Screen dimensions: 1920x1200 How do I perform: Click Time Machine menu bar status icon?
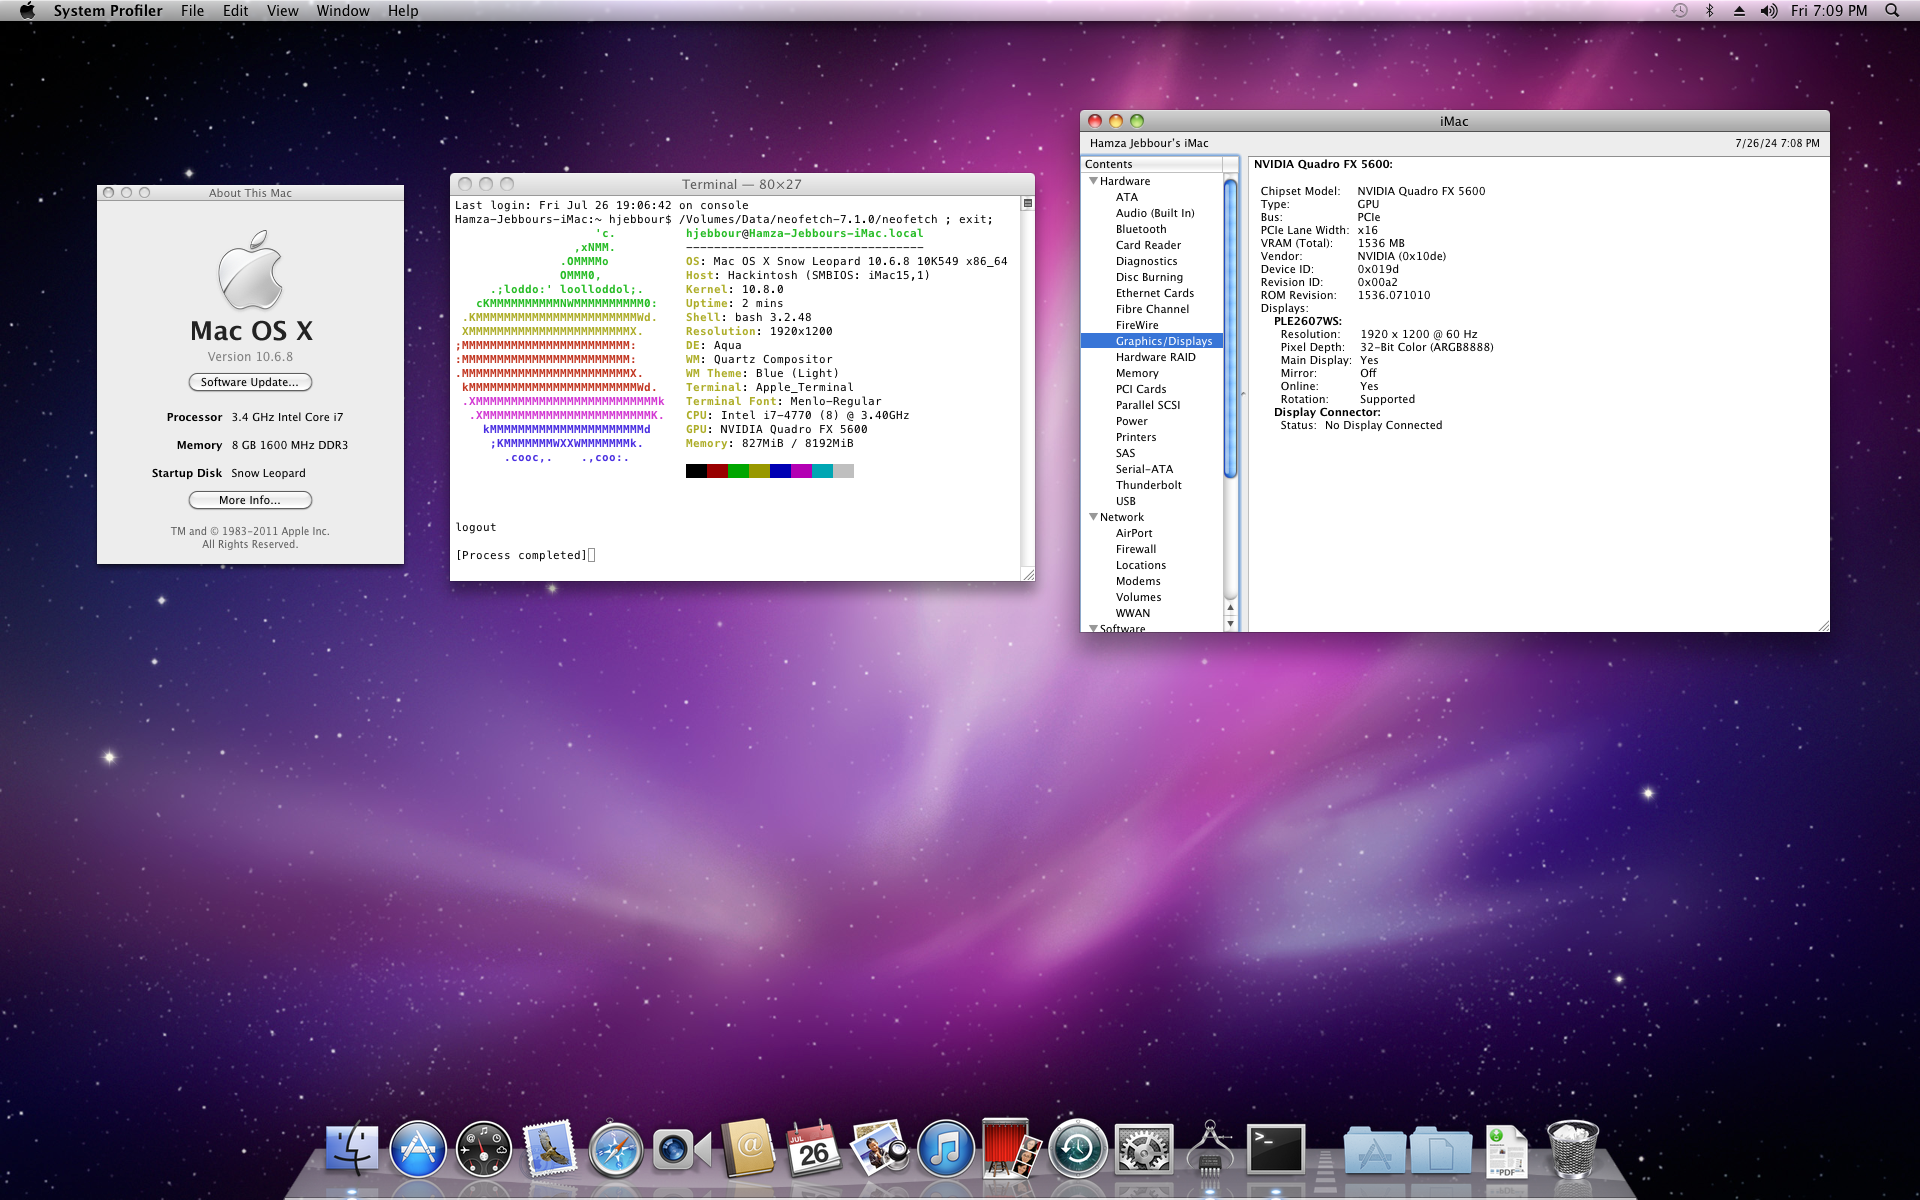[1680, 11]
